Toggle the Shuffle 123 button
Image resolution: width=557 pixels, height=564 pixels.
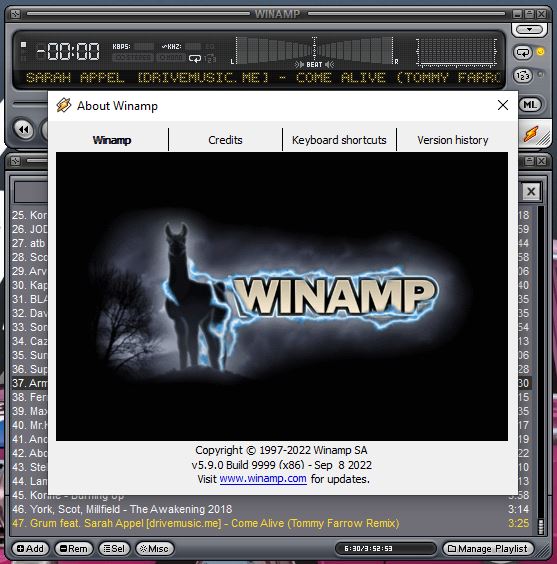522,76
